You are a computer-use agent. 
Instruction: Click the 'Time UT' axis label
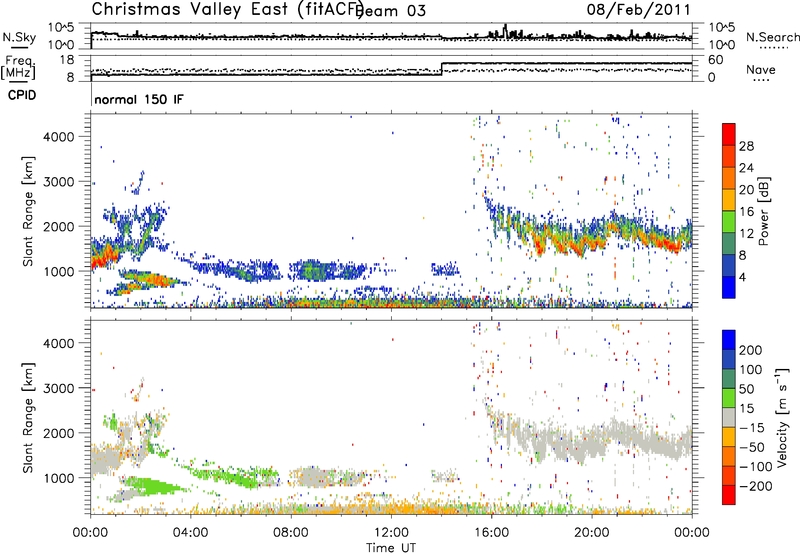[391, 548]
